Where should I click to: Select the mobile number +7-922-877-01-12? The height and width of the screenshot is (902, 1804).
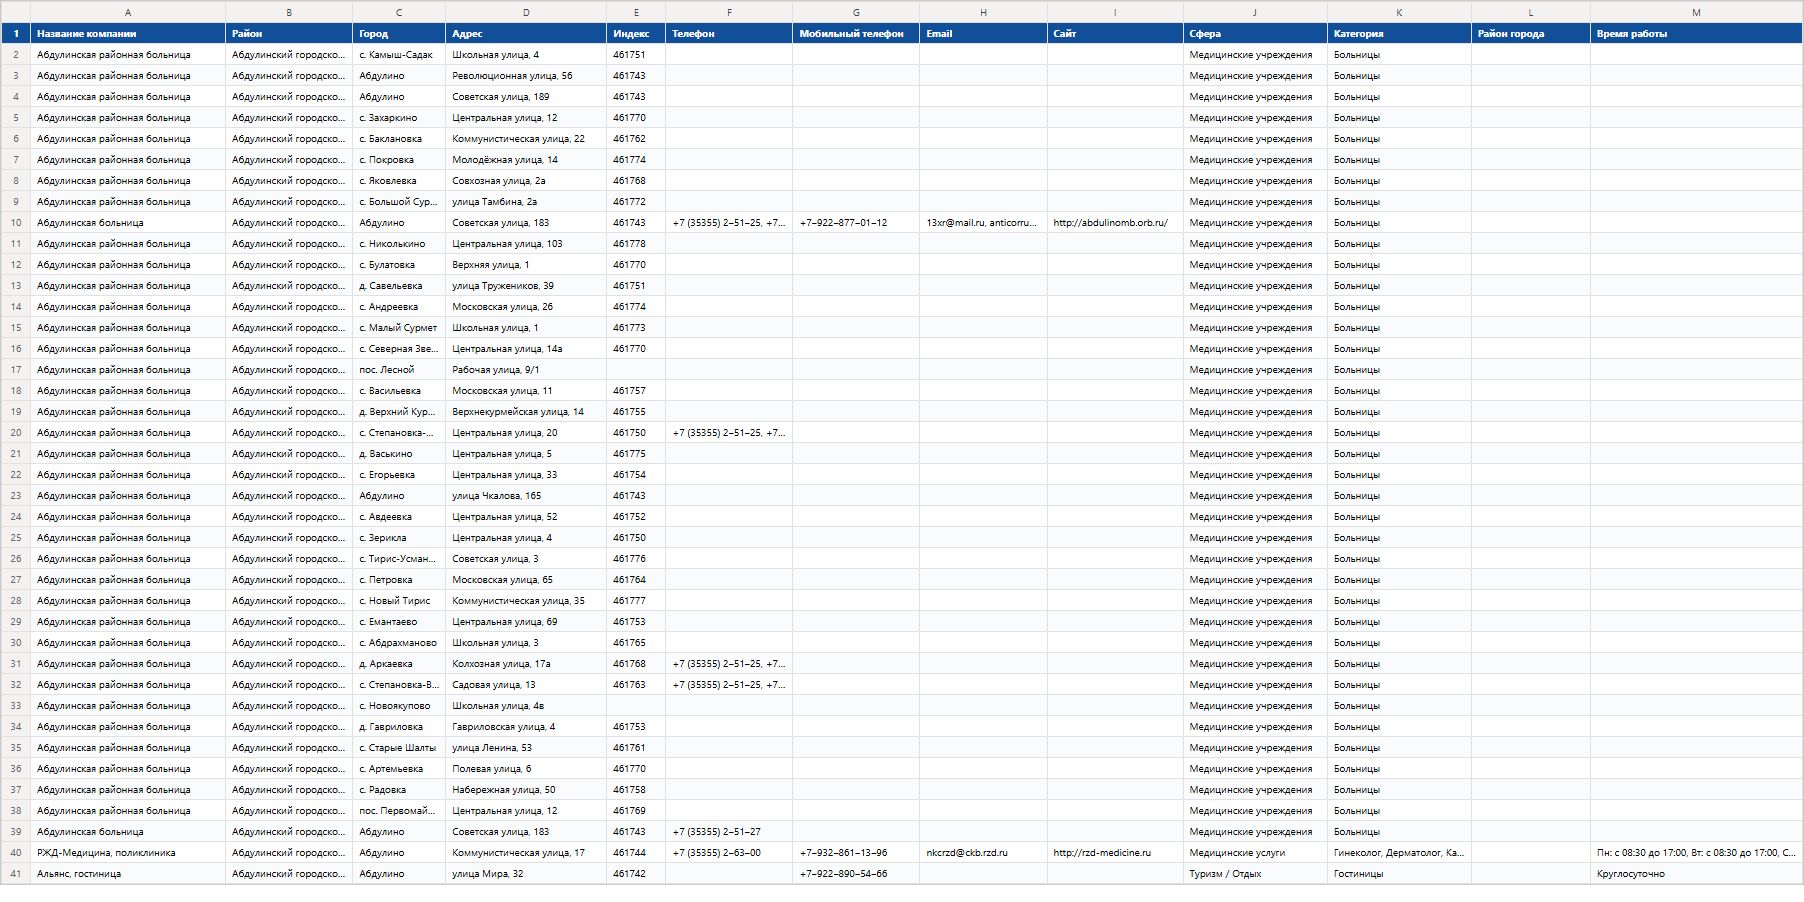point(856,223)
